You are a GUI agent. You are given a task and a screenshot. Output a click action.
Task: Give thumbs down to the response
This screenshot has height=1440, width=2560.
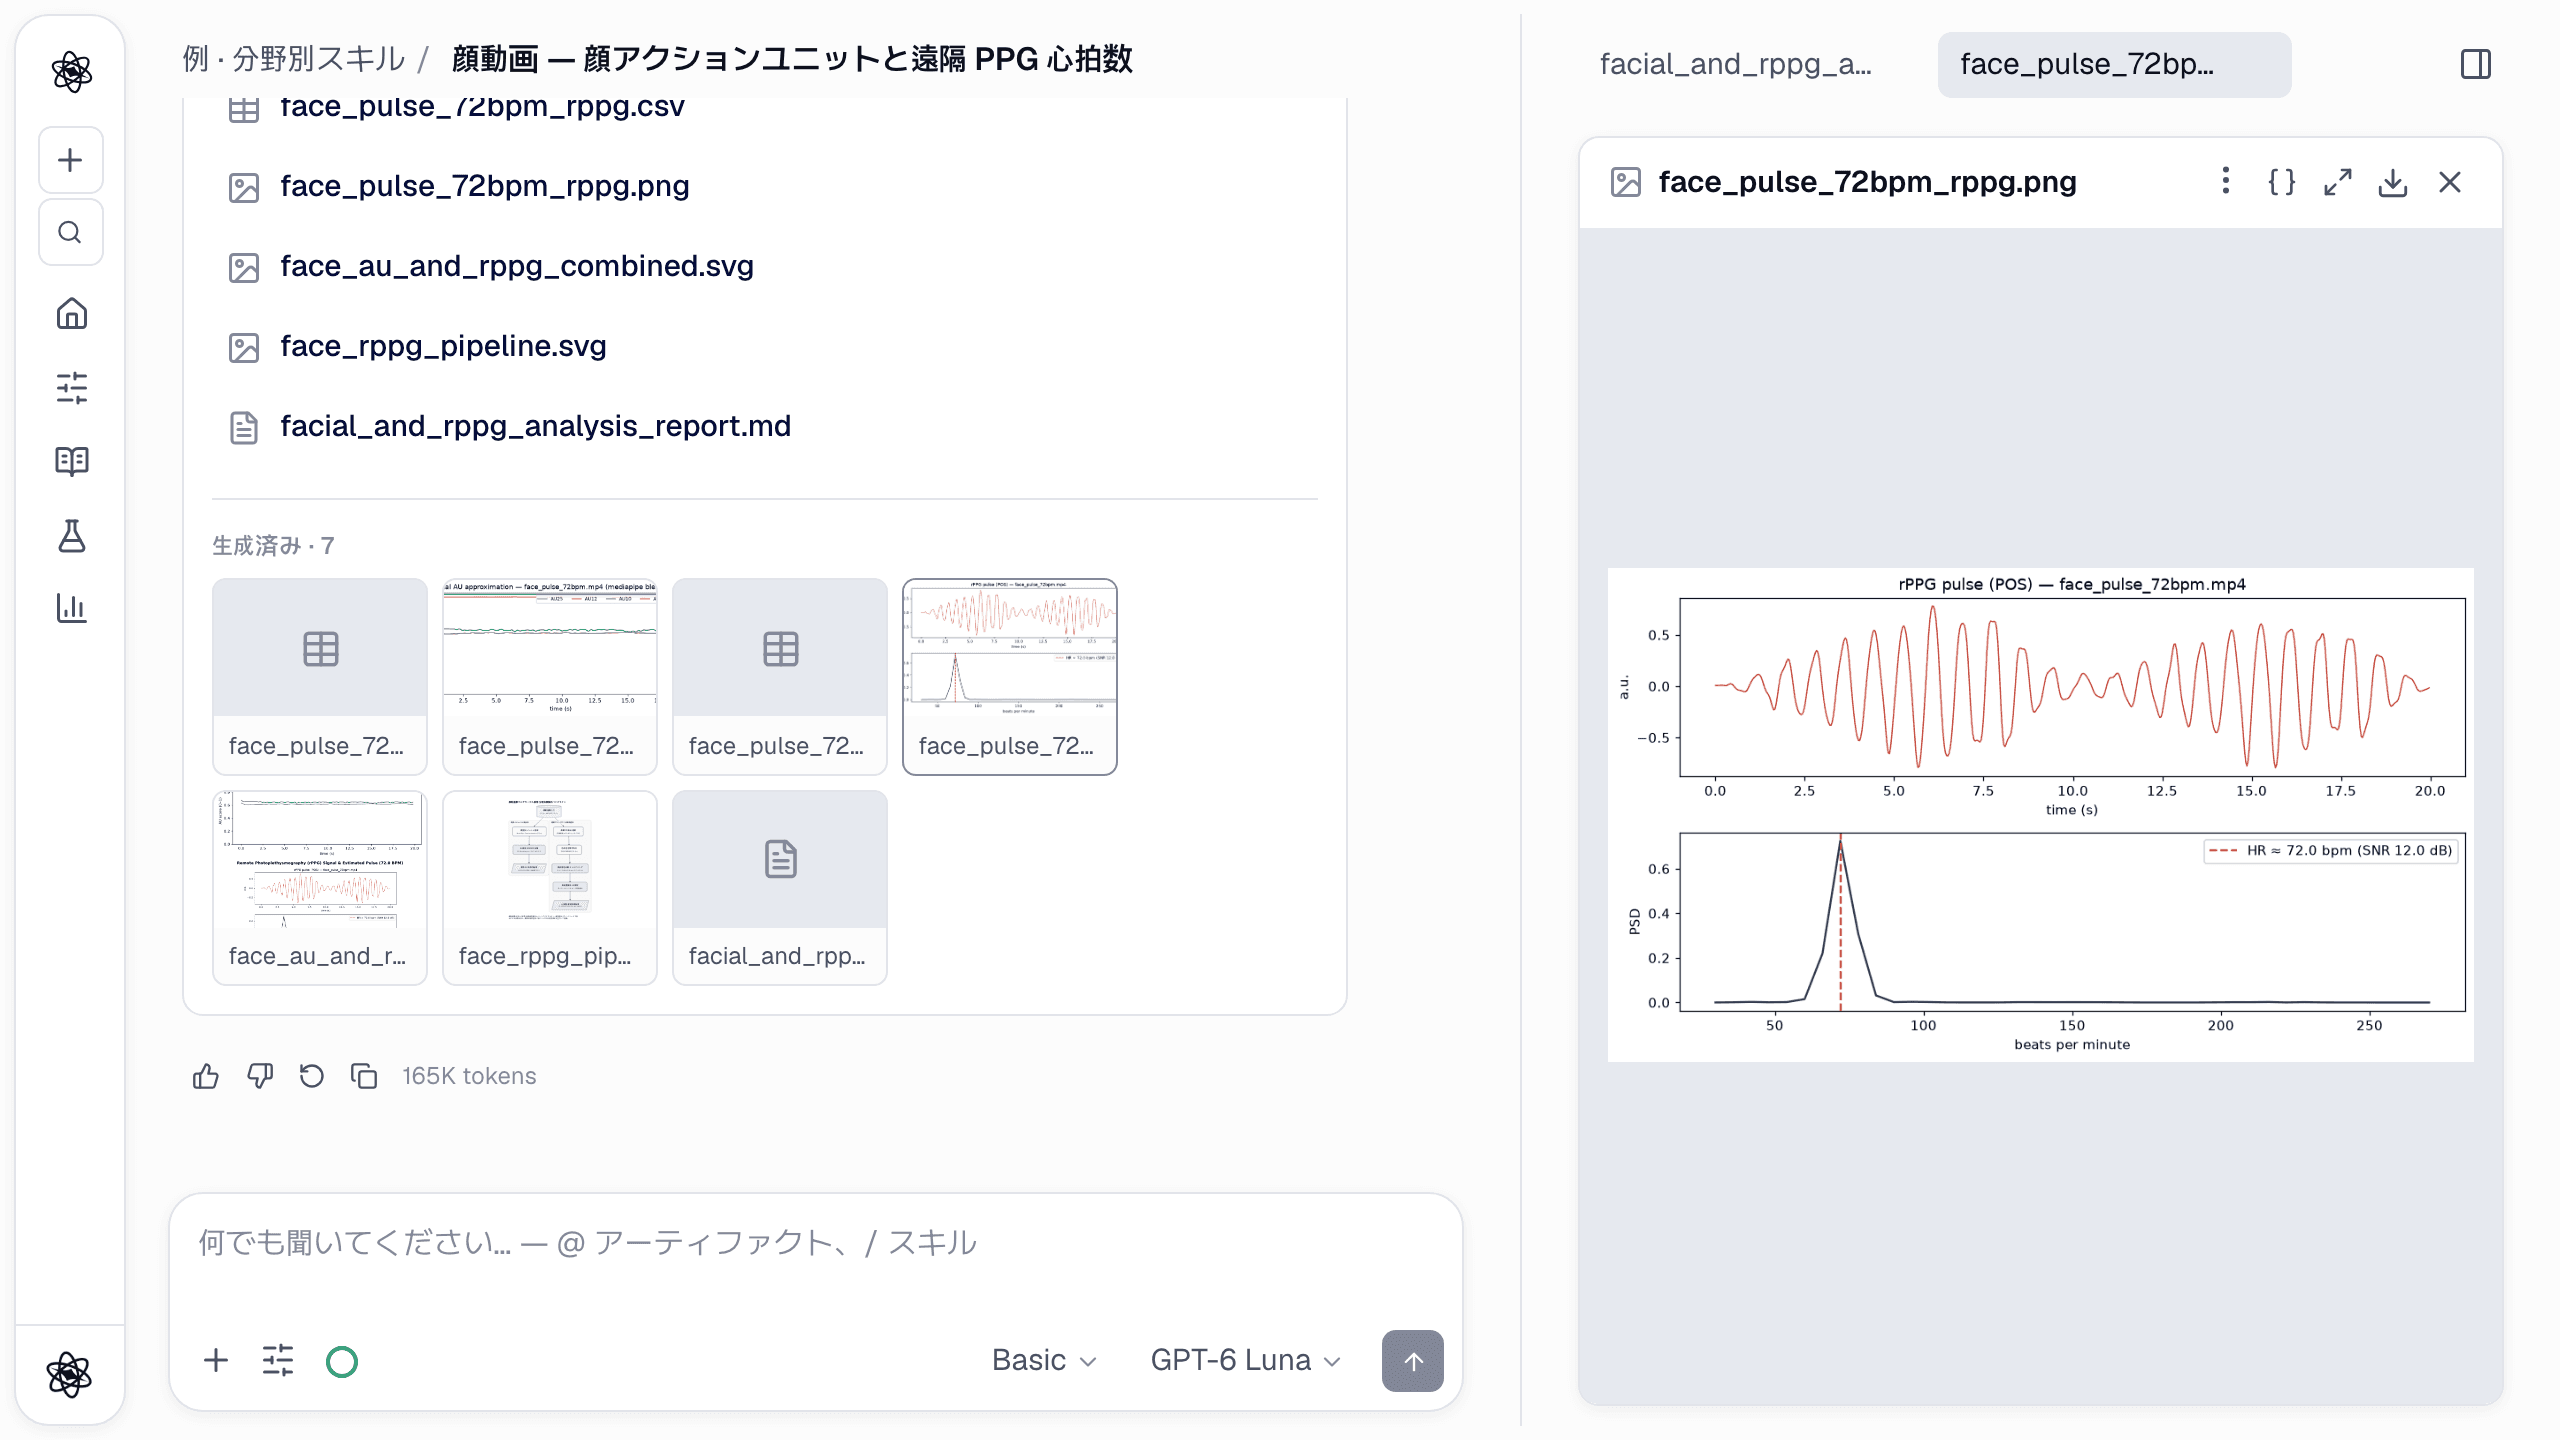pos(260,1076)
